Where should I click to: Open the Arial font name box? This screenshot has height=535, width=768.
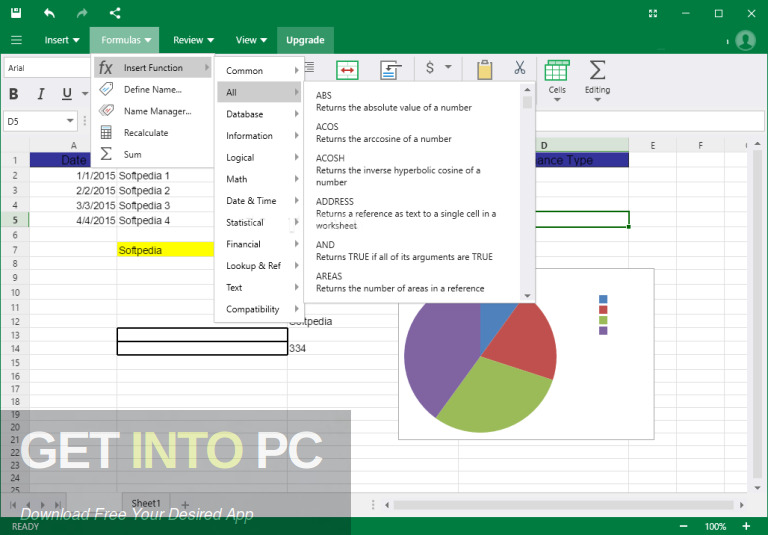click(48, 68)
